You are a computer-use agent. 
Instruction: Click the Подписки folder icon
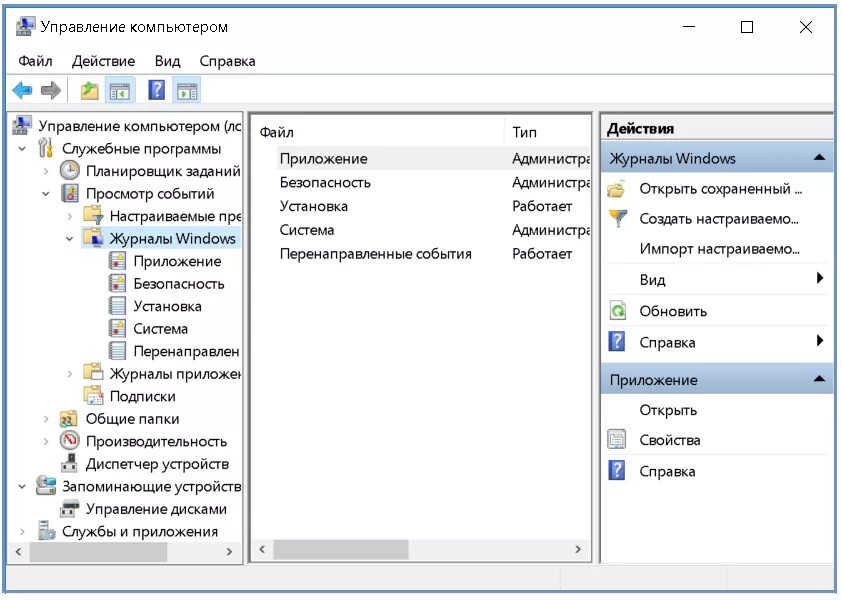pos(93,395)
